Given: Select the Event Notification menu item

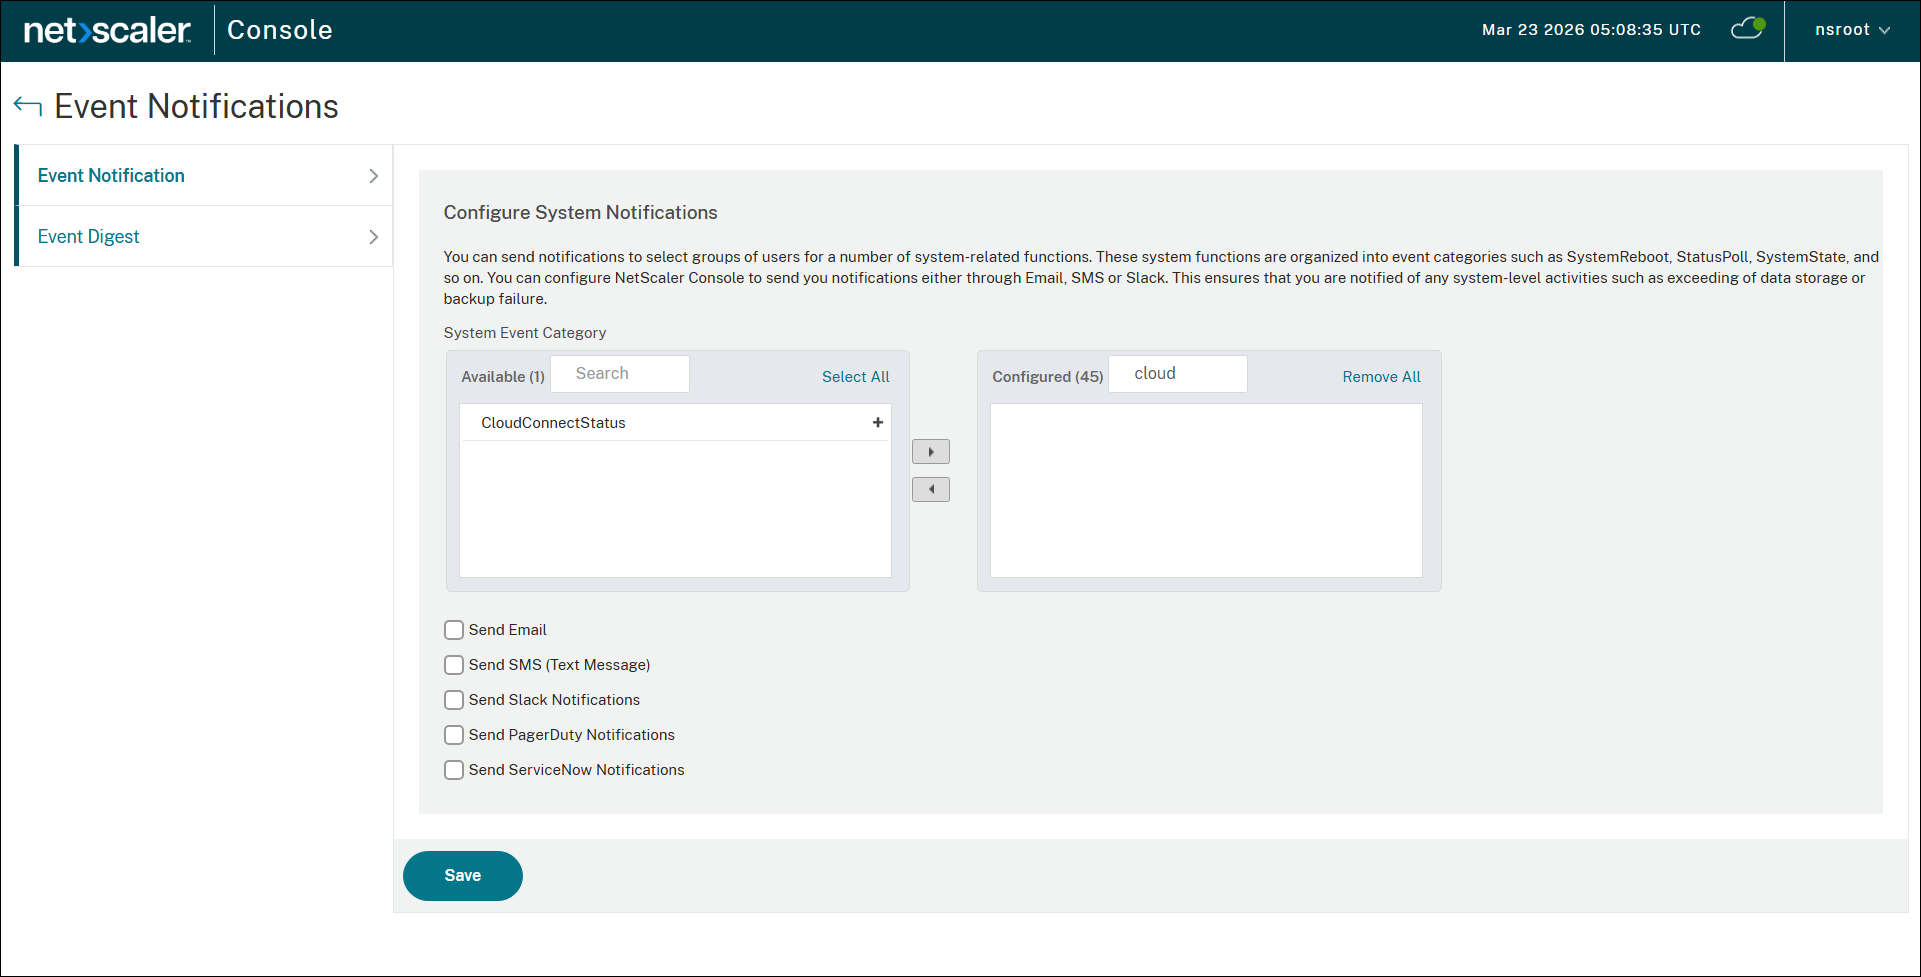Looking at the screenshot, I should click(110, 175).
